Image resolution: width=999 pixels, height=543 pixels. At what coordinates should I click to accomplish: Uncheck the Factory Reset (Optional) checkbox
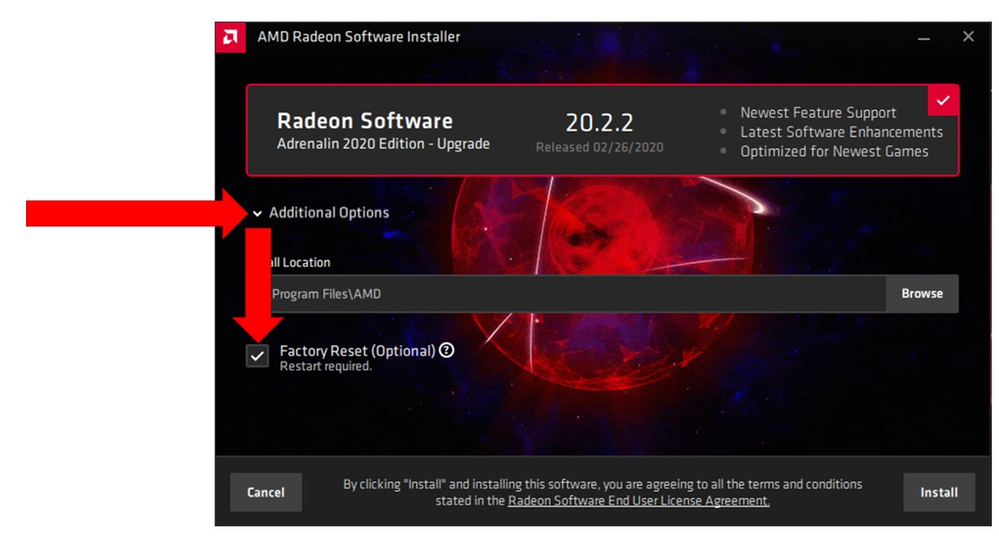pos(257,356)
